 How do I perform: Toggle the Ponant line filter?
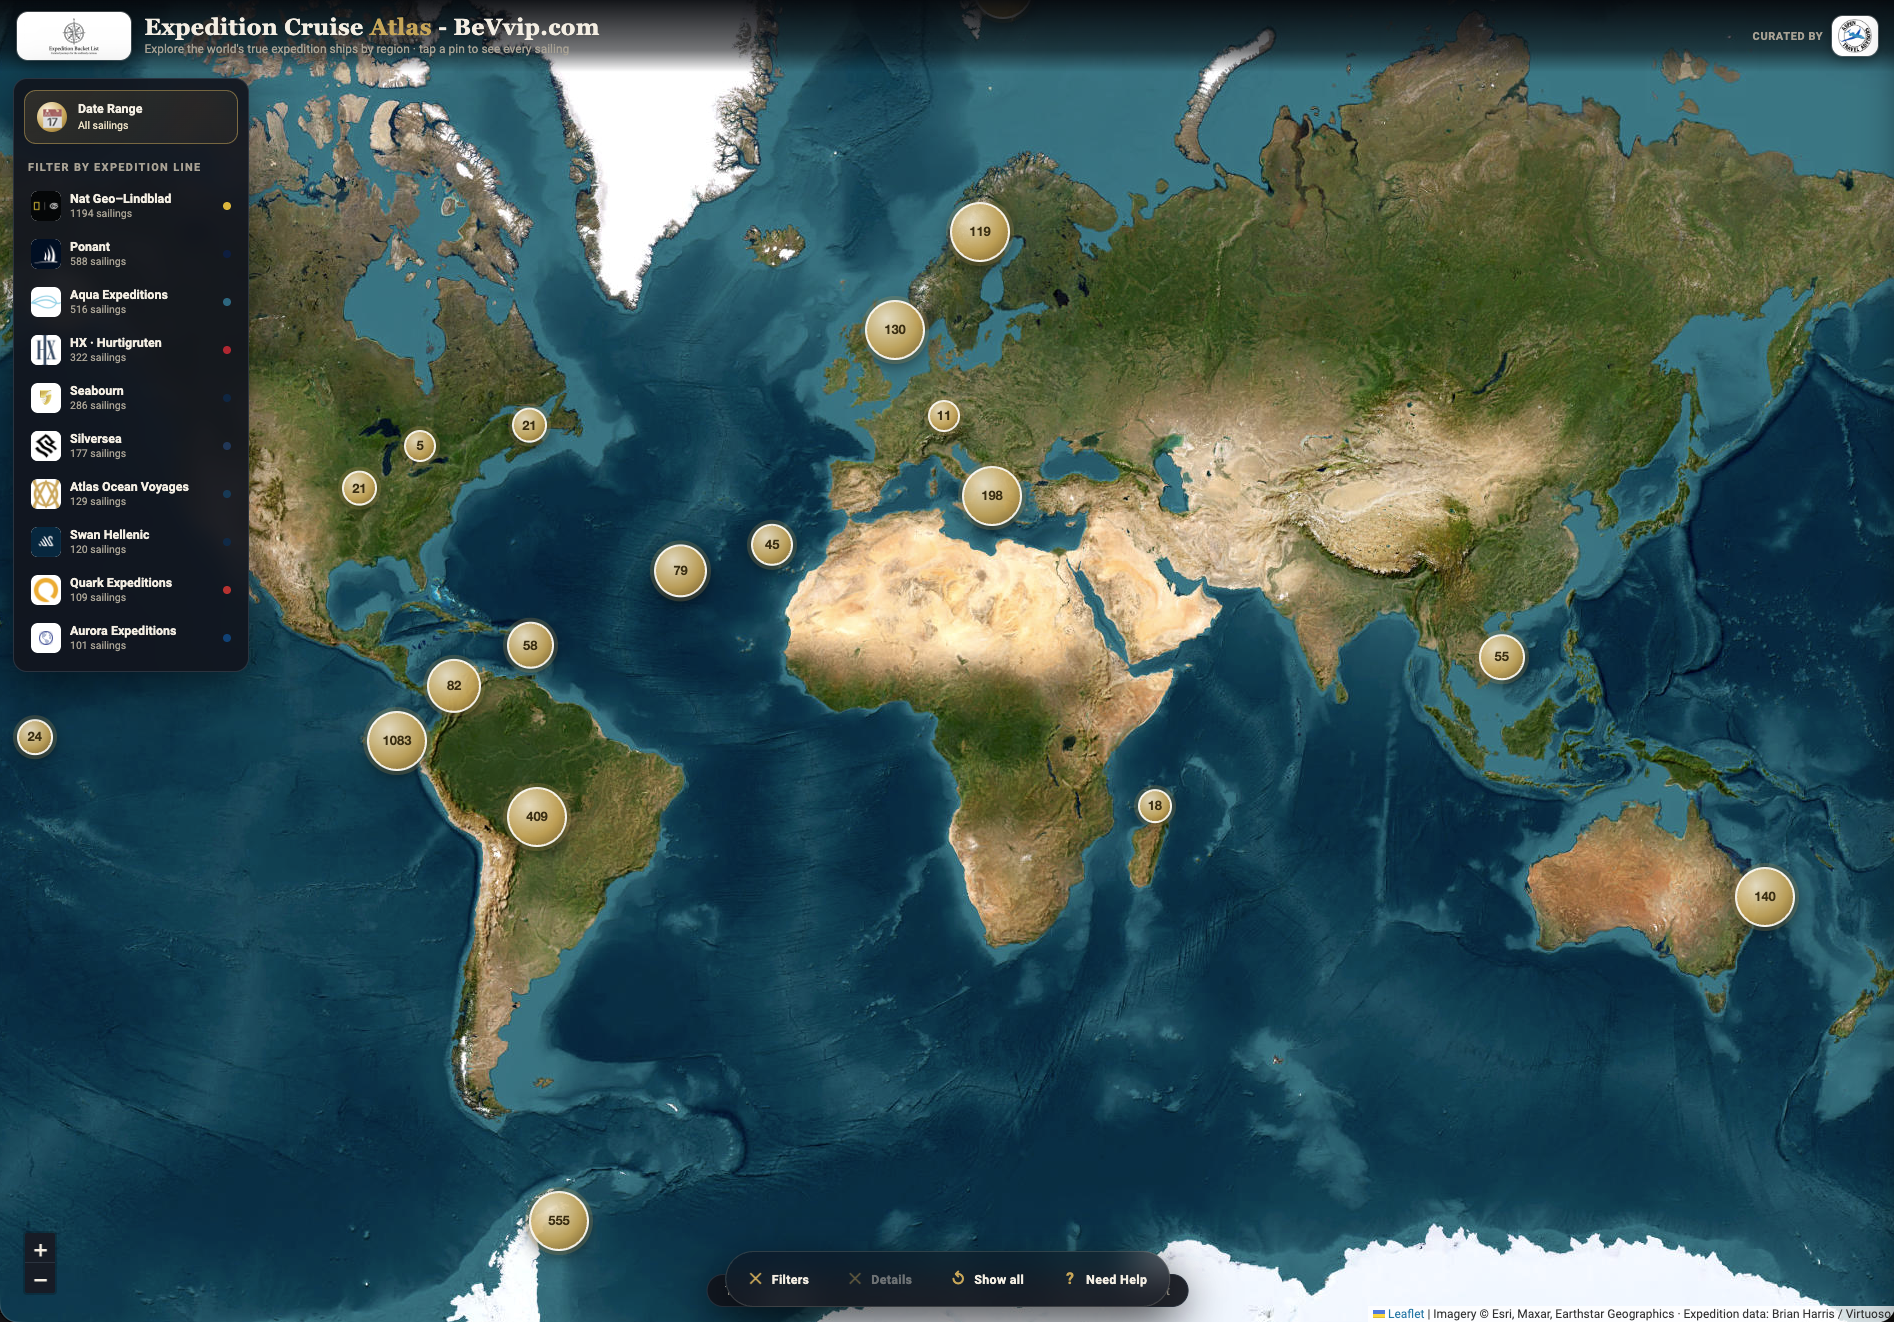click(131, 254)
